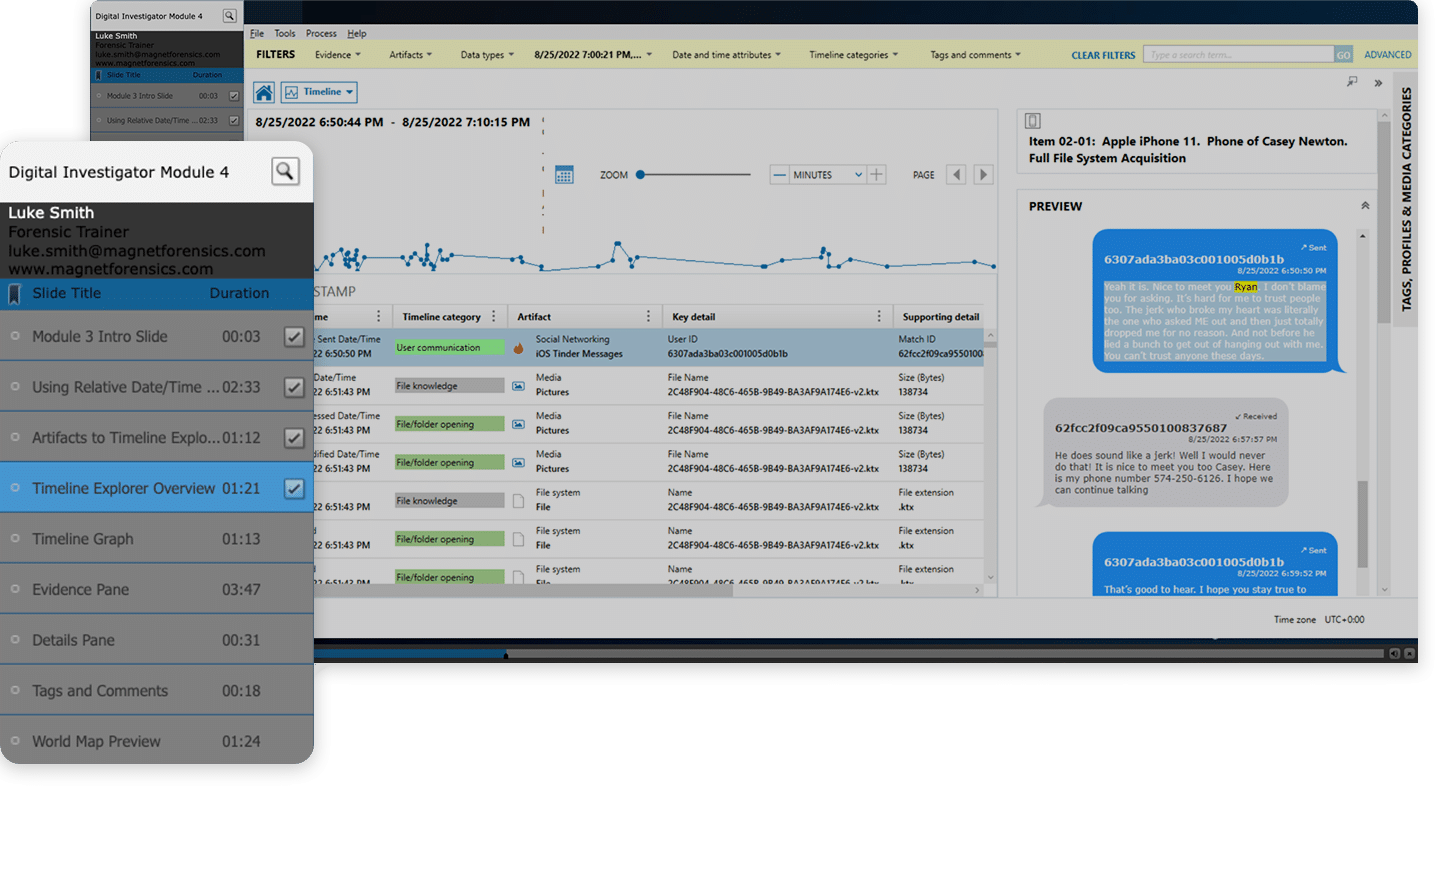The image size is (1438, 880).
Task: Open the calendar date picker icon
Action: coord(564,175)
